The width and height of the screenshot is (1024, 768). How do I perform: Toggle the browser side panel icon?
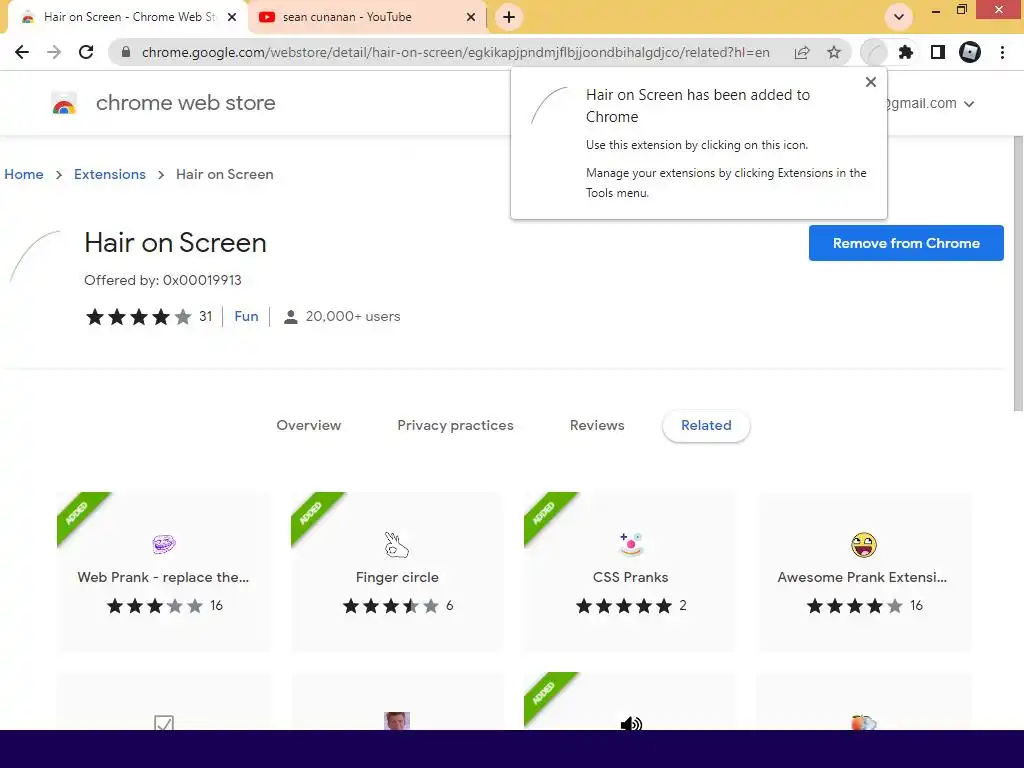tap(938, 52)
